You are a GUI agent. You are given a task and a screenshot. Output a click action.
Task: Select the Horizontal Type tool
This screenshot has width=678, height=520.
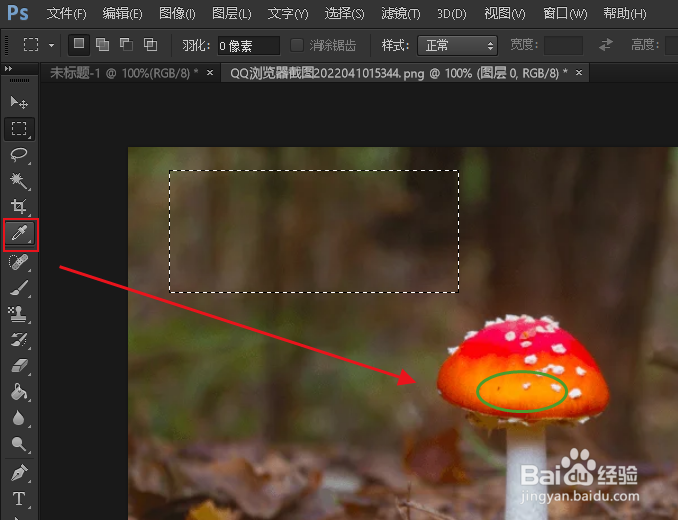pyautogui.click(x=19, y=499)
